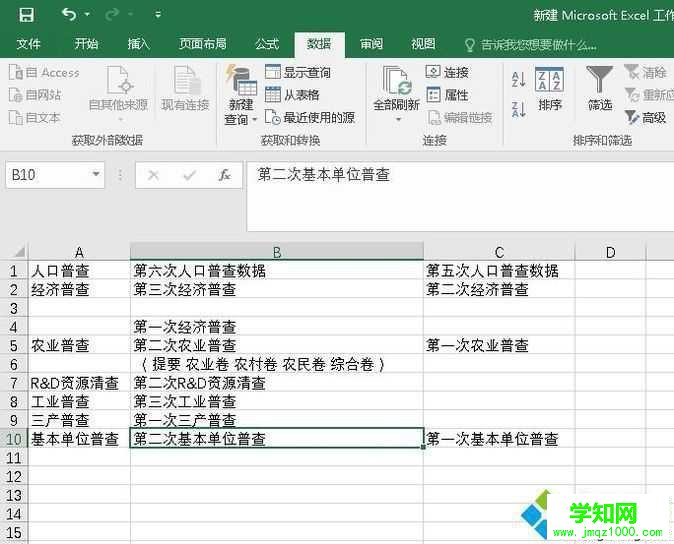
Task: Click cell containing 第三次工业普查
Action: click(277, 401)
